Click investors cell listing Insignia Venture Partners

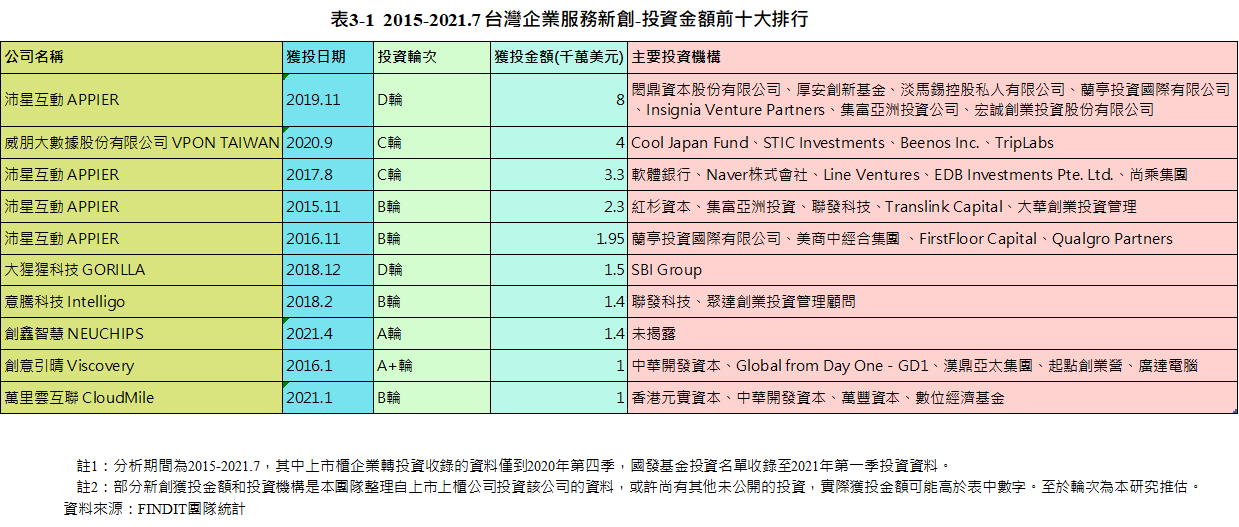933,100
